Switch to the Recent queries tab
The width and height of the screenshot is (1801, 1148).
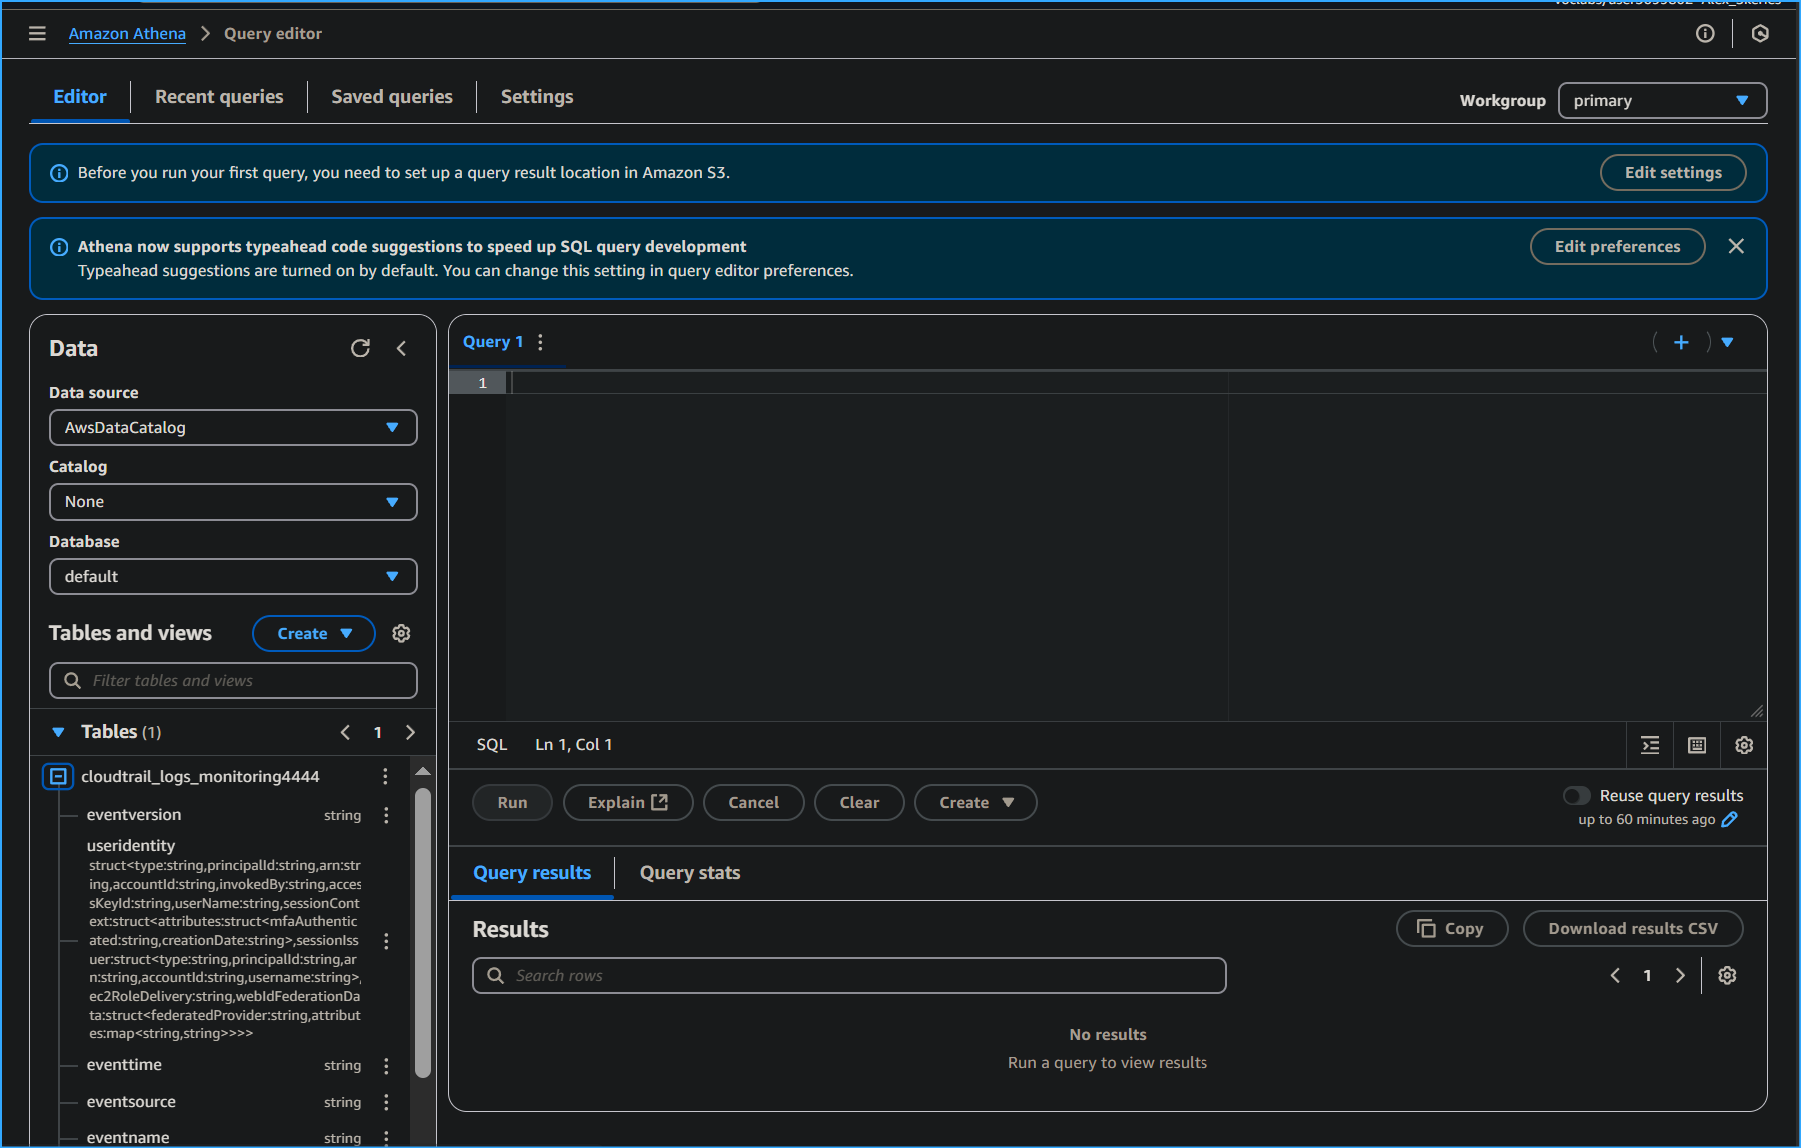(x=219, y=96)
